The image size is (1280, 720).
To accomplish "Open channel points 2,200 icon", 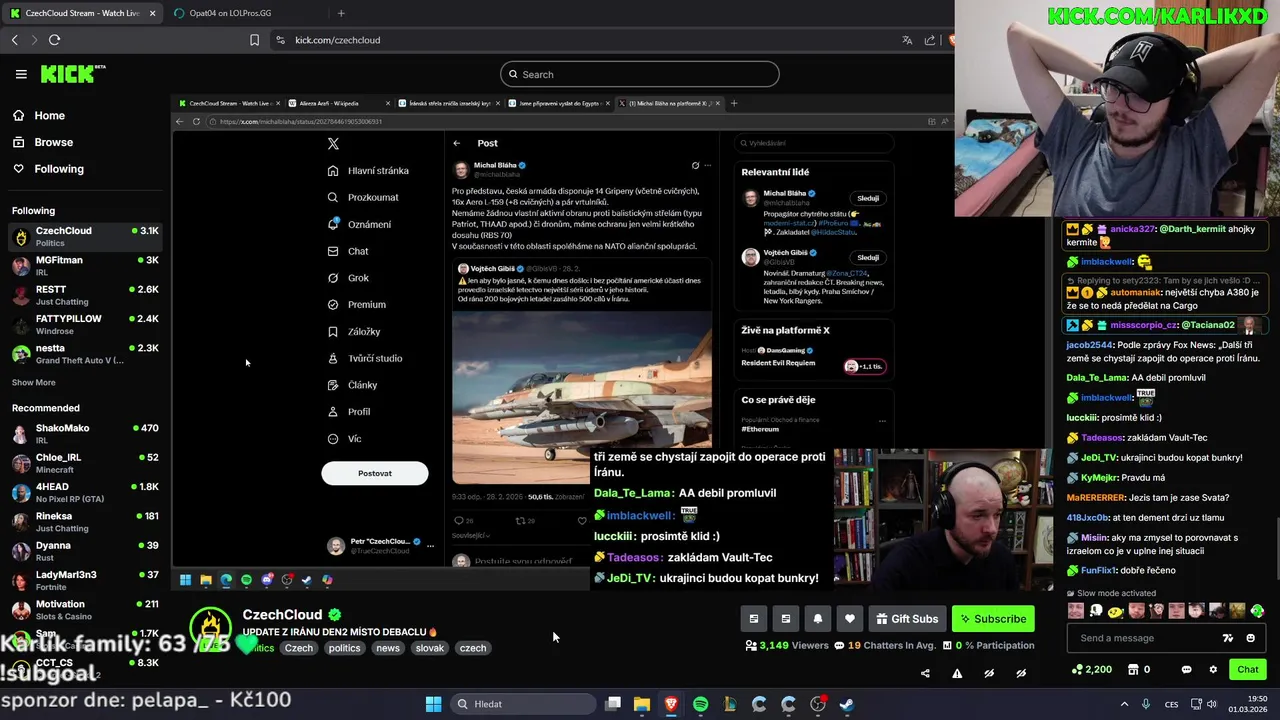I will pyautogui.click(x=1091, y=670).
